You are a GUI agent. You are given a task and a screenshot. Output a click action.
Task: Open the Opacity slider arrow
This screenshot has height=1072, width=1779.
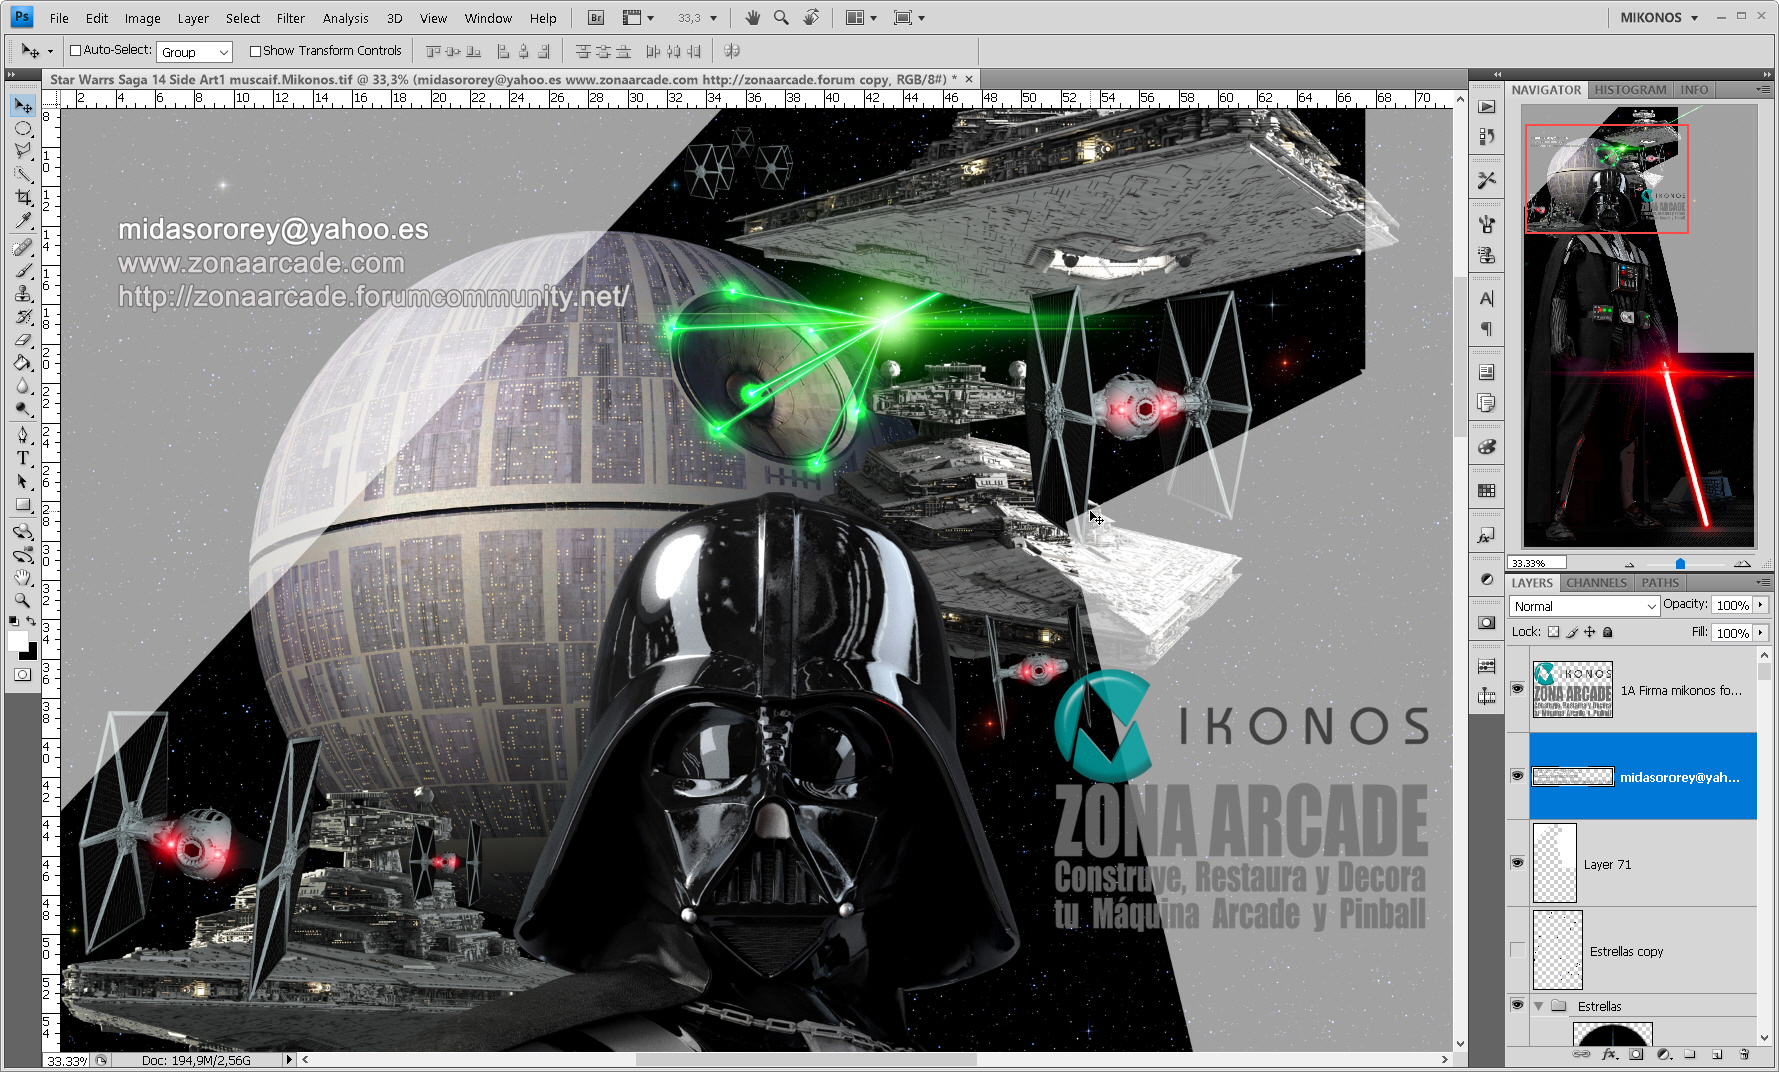[1761, 605]
